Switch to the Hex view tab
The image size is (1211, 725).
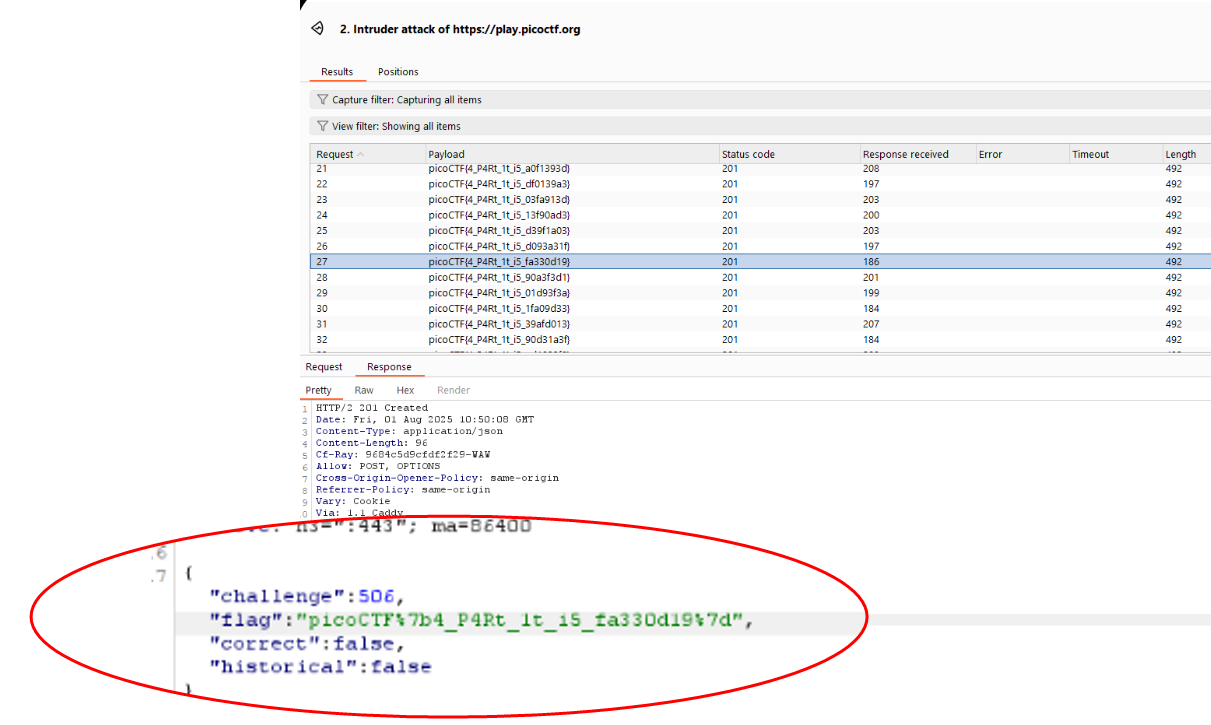point(405,390)
